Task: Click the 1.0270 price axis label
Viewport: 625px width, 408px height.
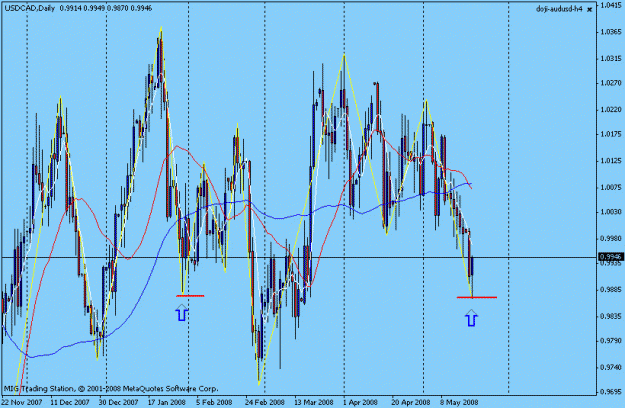Action: (x=611, y=83)
